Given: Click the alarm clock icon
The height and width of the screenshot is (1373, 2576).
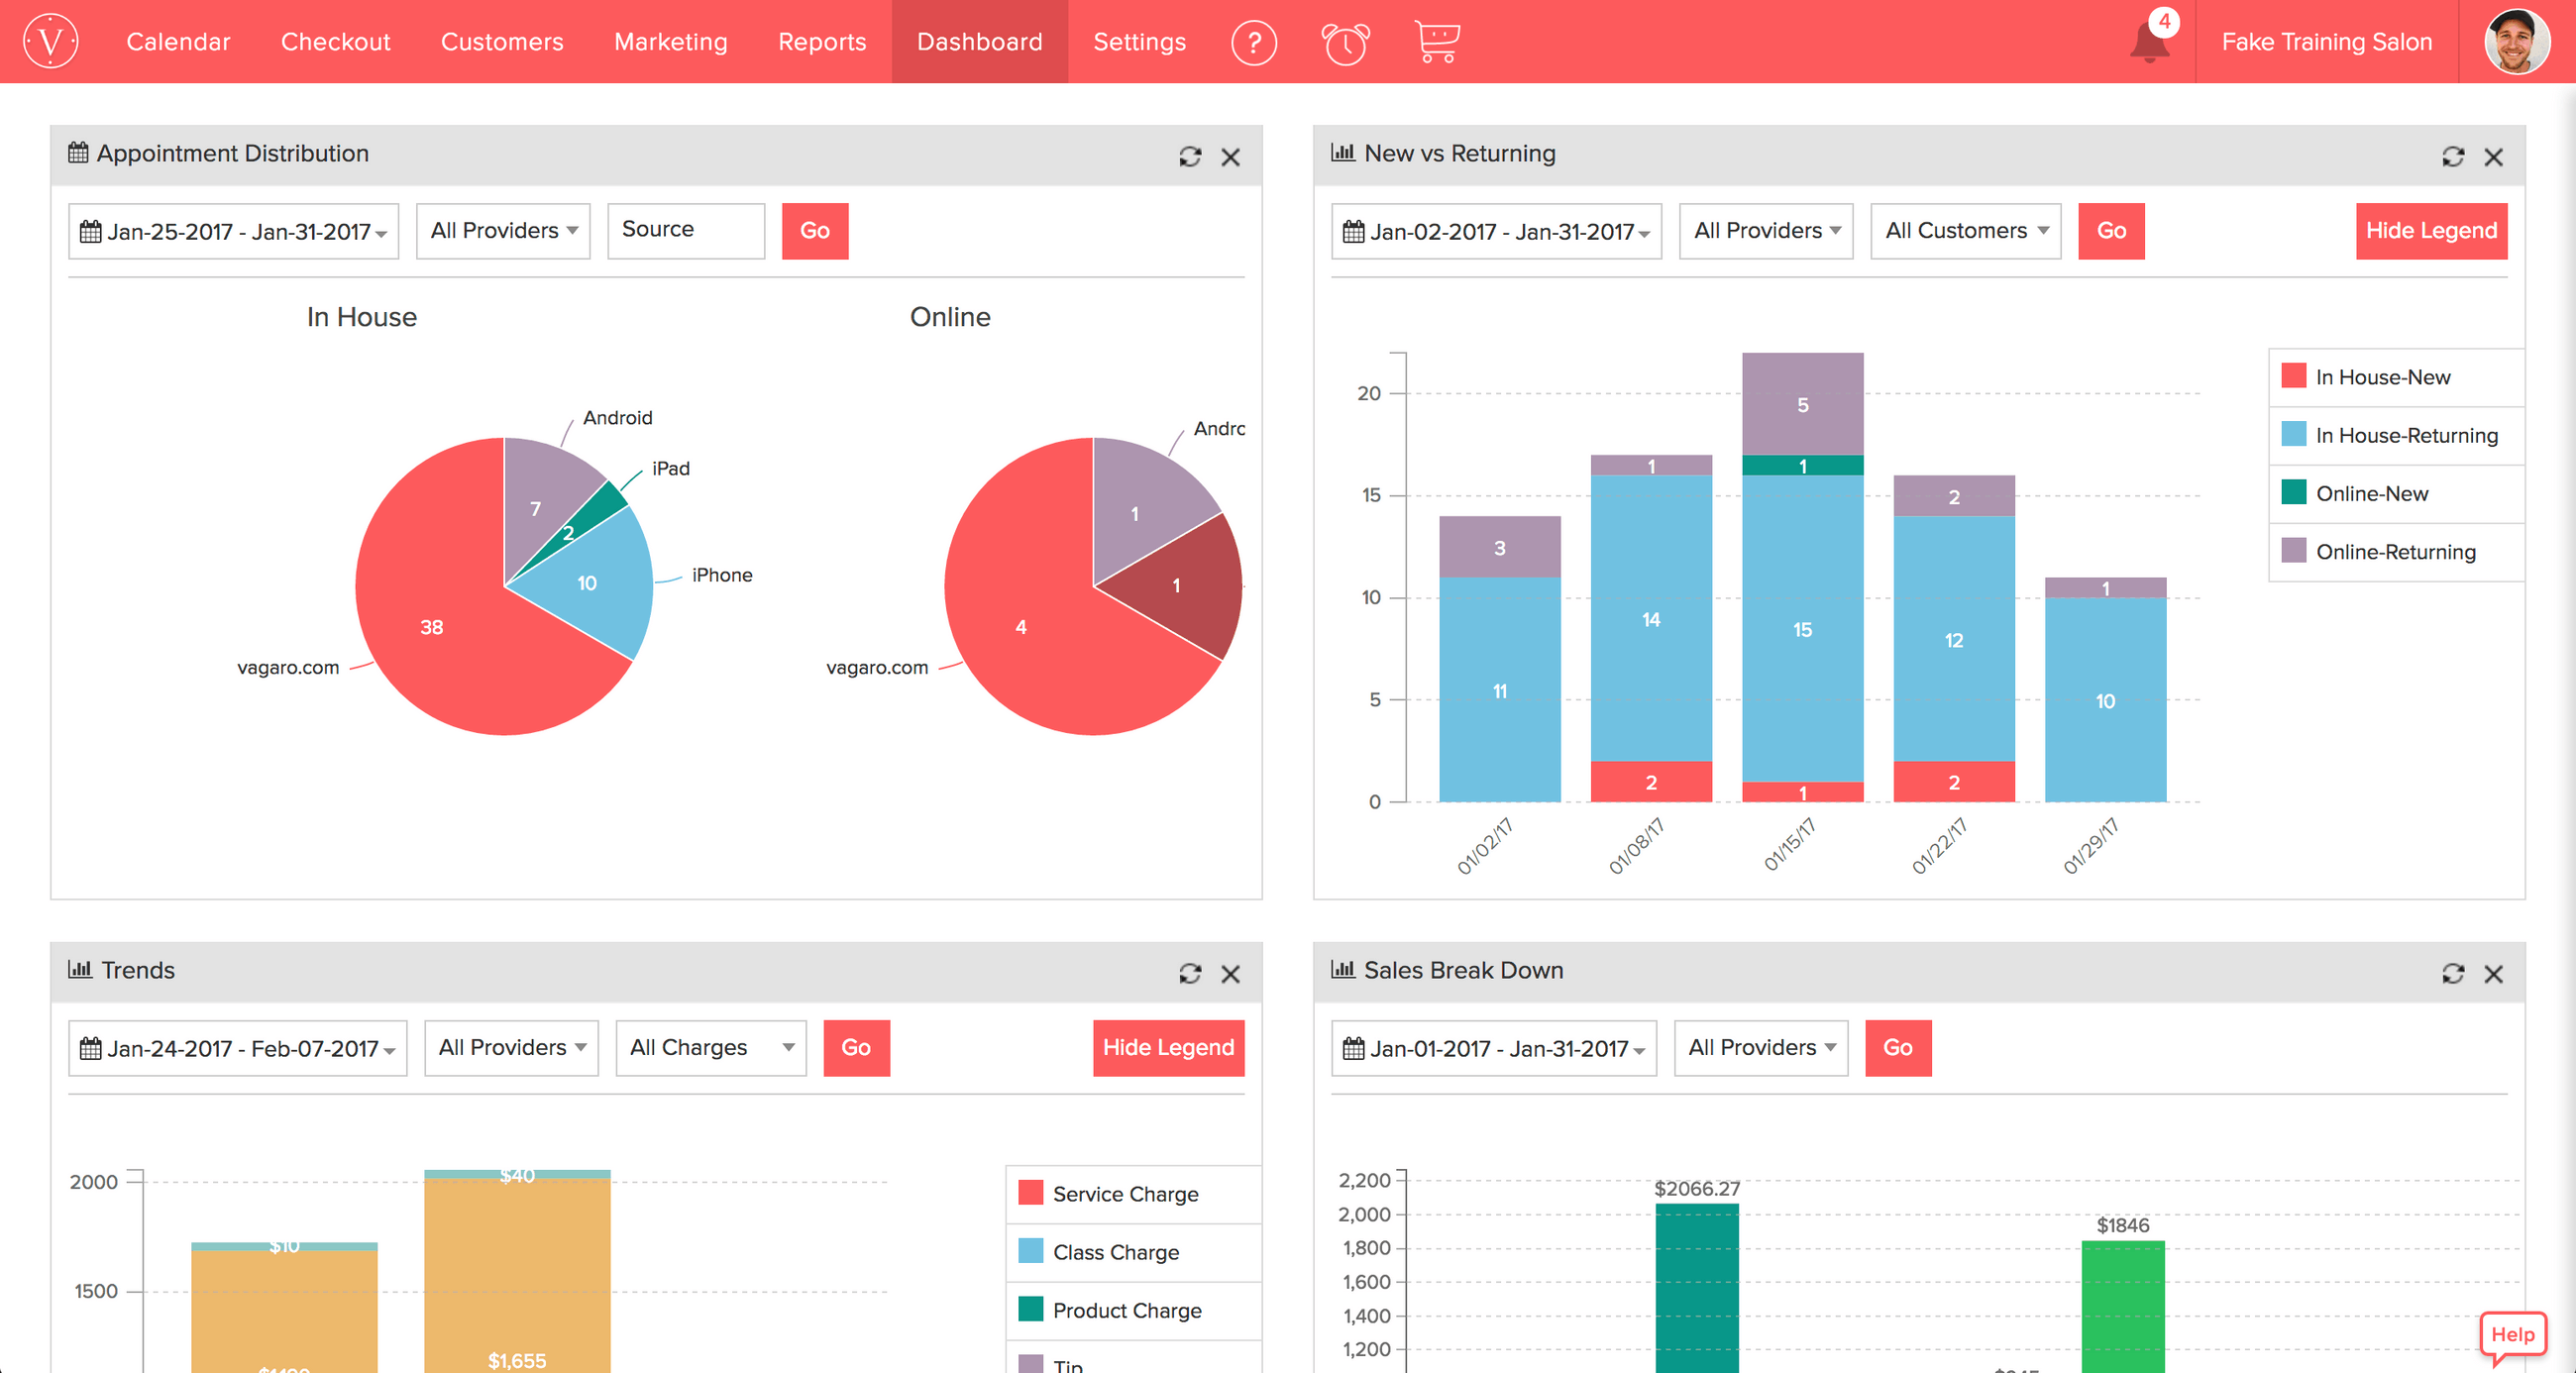Looking at the screenshot, I should tap(1345, 43).
